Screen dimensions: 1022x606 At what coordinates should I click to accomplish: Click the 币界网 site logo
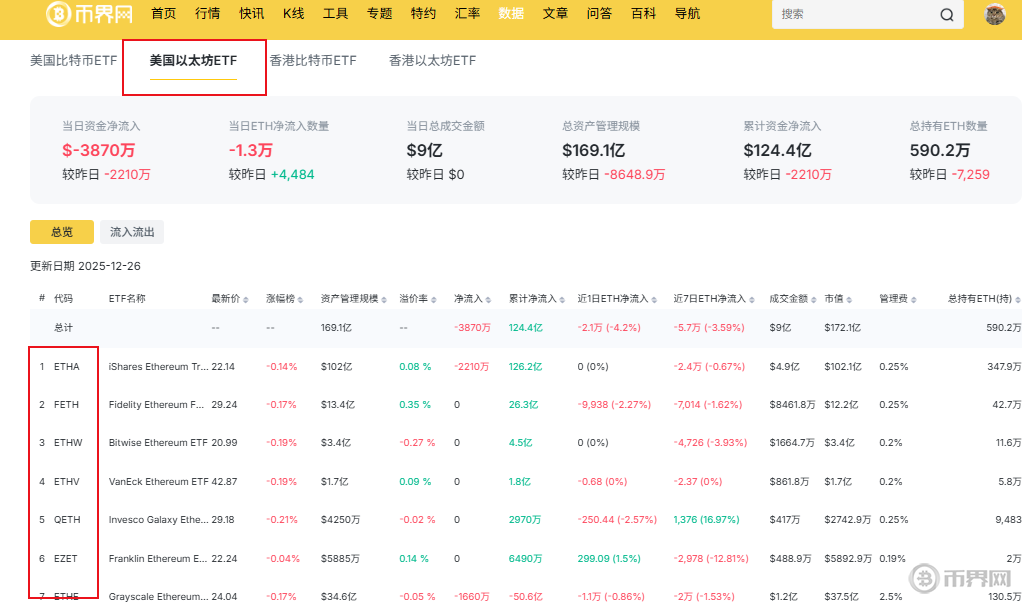point(89,14)
